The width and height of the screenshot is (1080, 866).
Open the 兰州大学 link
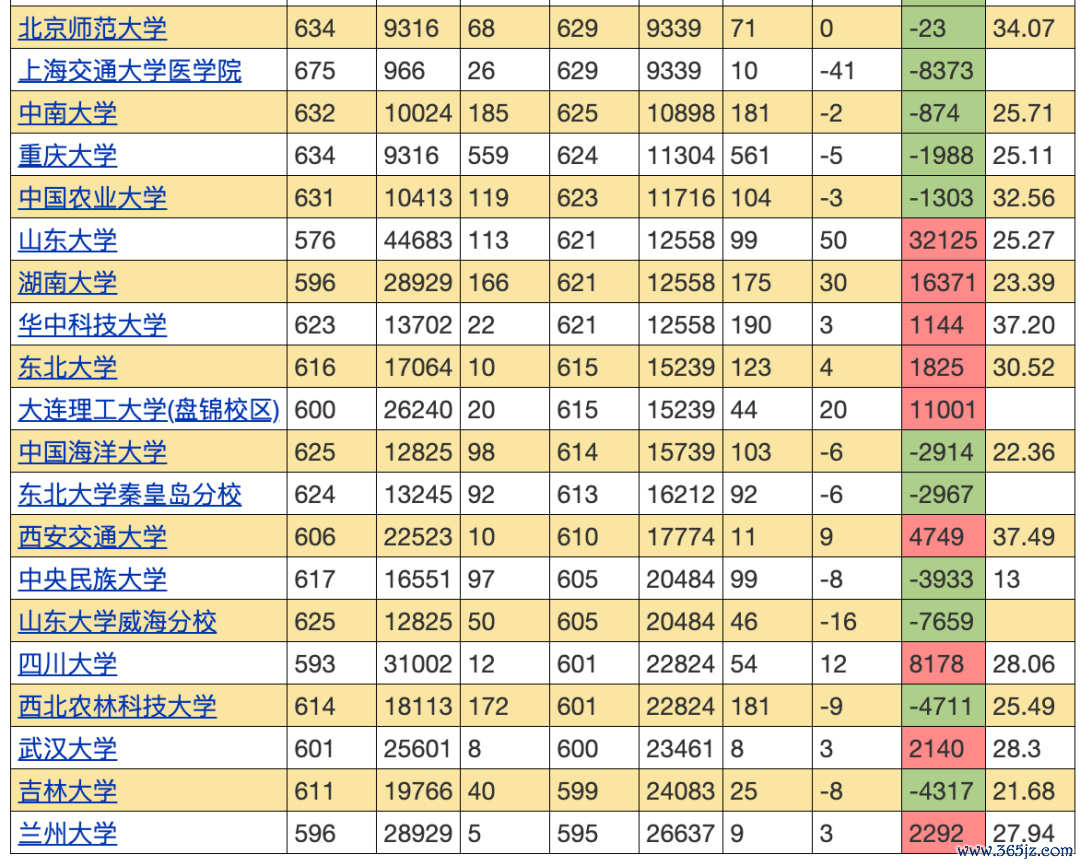point(68,834)
